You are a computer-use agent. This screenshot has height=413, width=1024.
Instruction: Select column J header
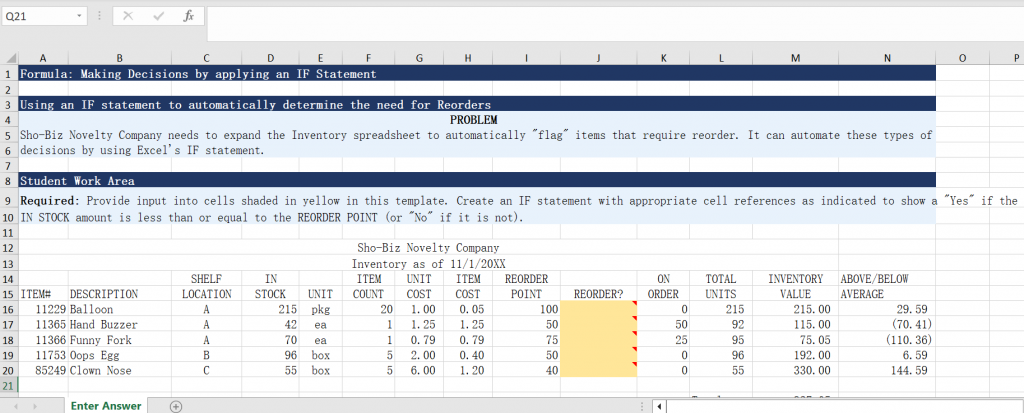pyautogui.click(x=598, y=59)
